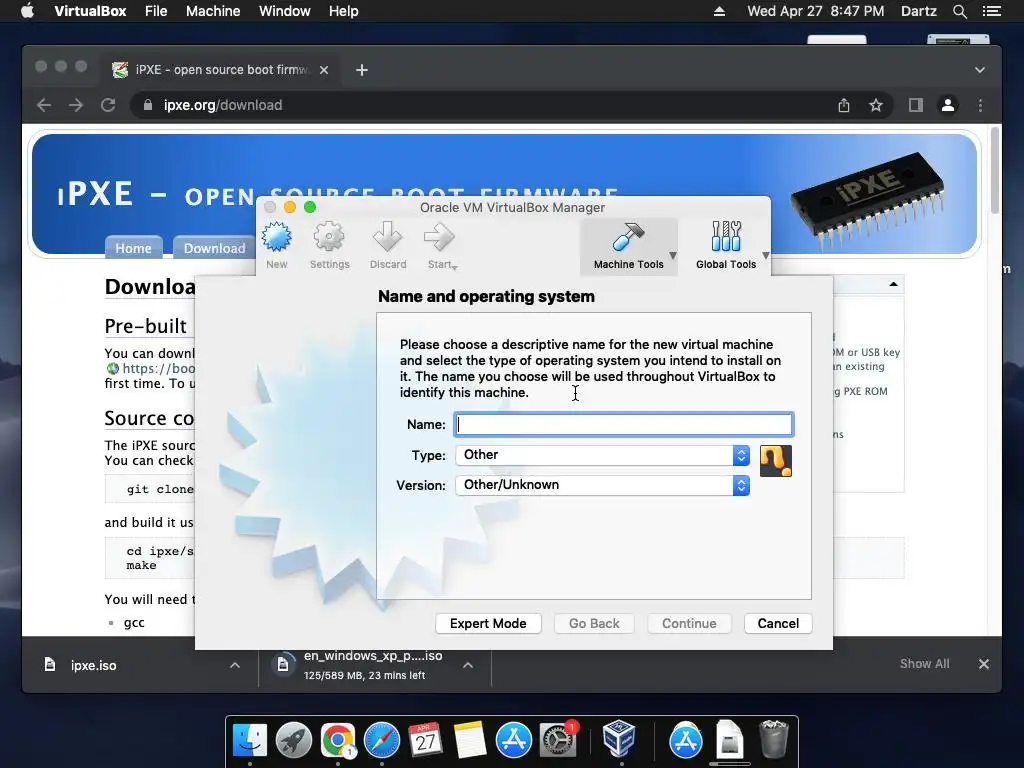Select the Machine Tools hammer icon
The image size is (1024, 768).
click(628, 237)
